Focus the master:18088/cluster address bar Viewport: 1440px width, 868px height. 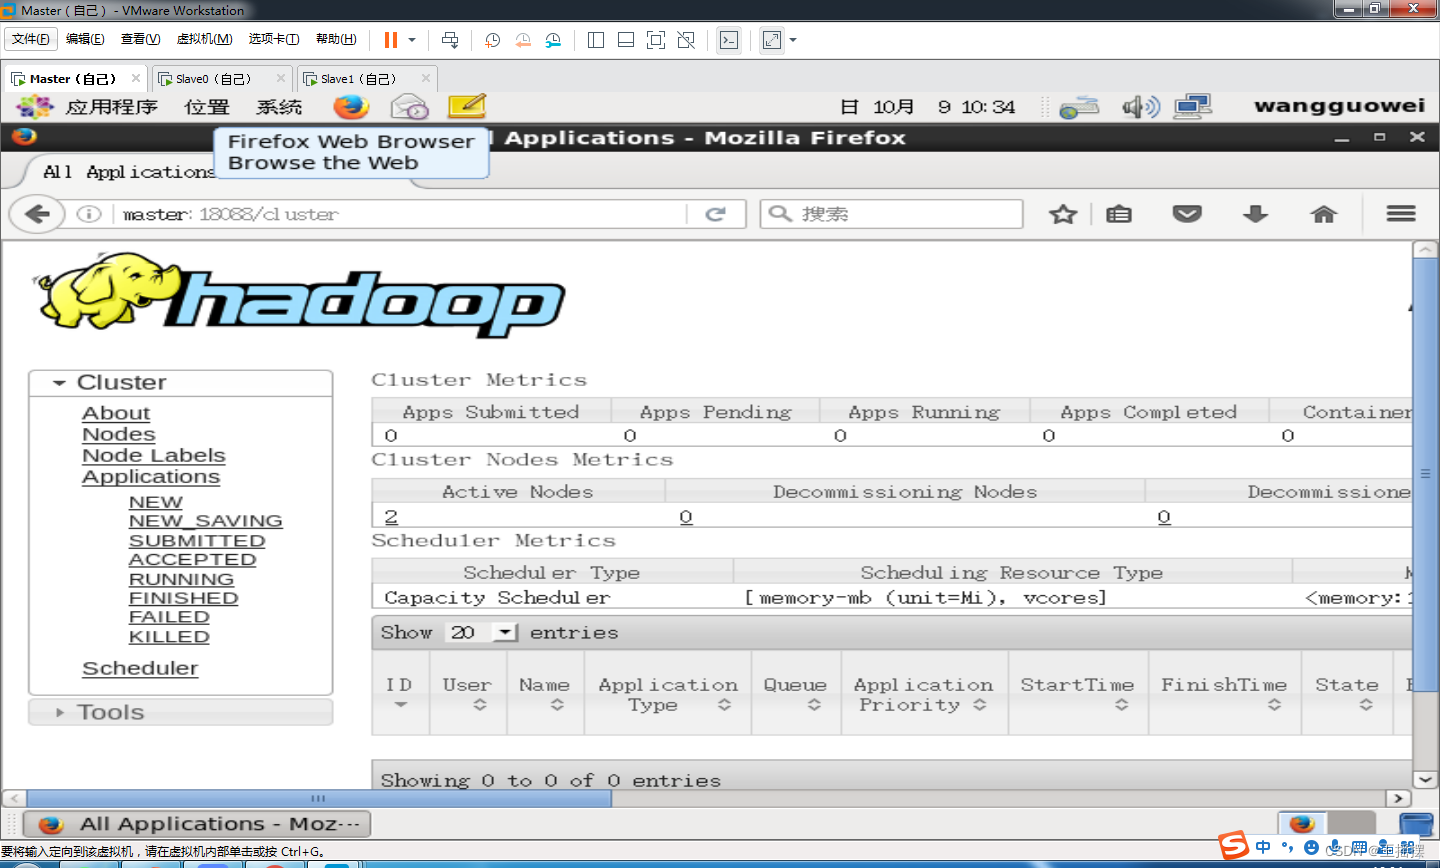tap(400, 214)
